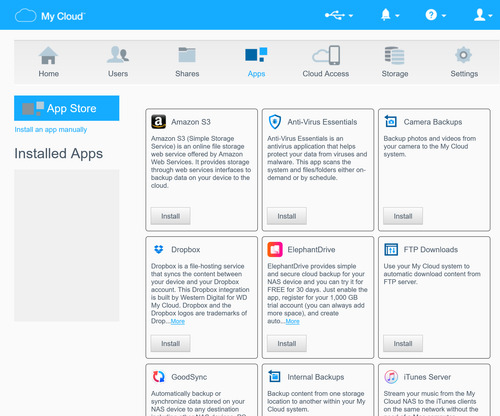The height and width of the screenshot is (416, 500).
Task: Click the GoodSync title text
Action: tap(189, 377)
